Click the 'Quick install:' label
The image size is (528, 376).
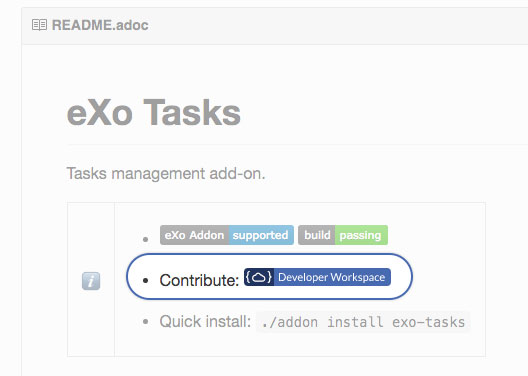click(x=205, y=321)
